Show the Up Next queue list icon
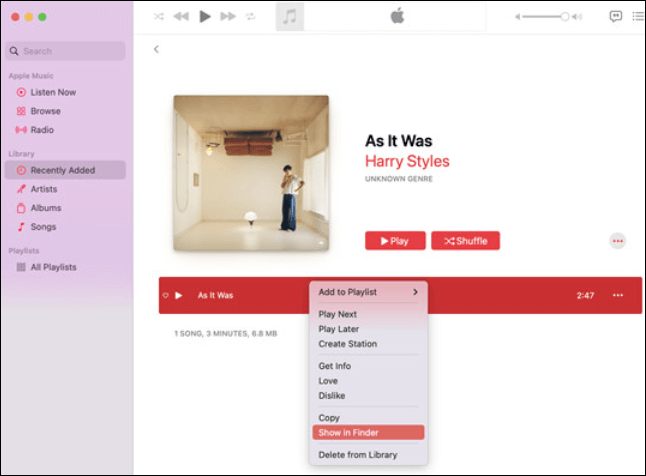Viewport: 646px width, 476px height. coord(640,16)
